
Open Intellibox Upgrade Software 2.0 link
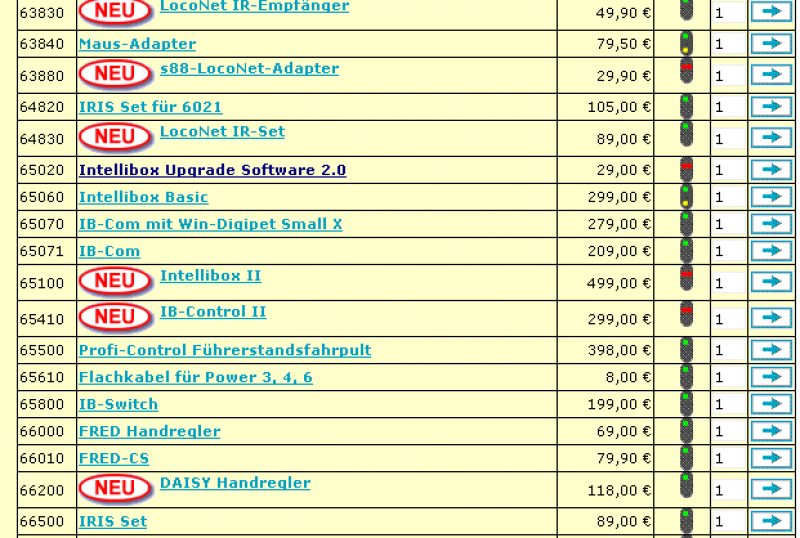click(x=212, y=170)
